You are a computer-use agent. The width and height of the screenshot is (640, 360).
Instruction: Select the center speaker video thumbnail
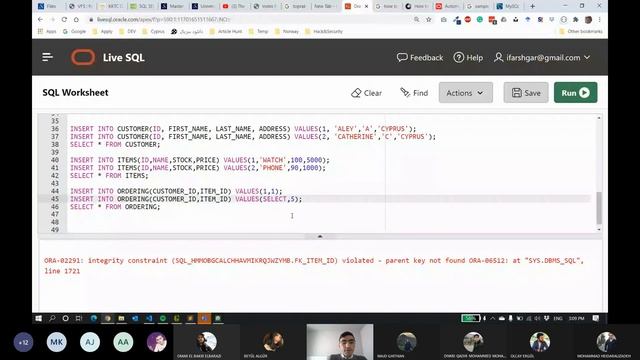pos(340,342)
